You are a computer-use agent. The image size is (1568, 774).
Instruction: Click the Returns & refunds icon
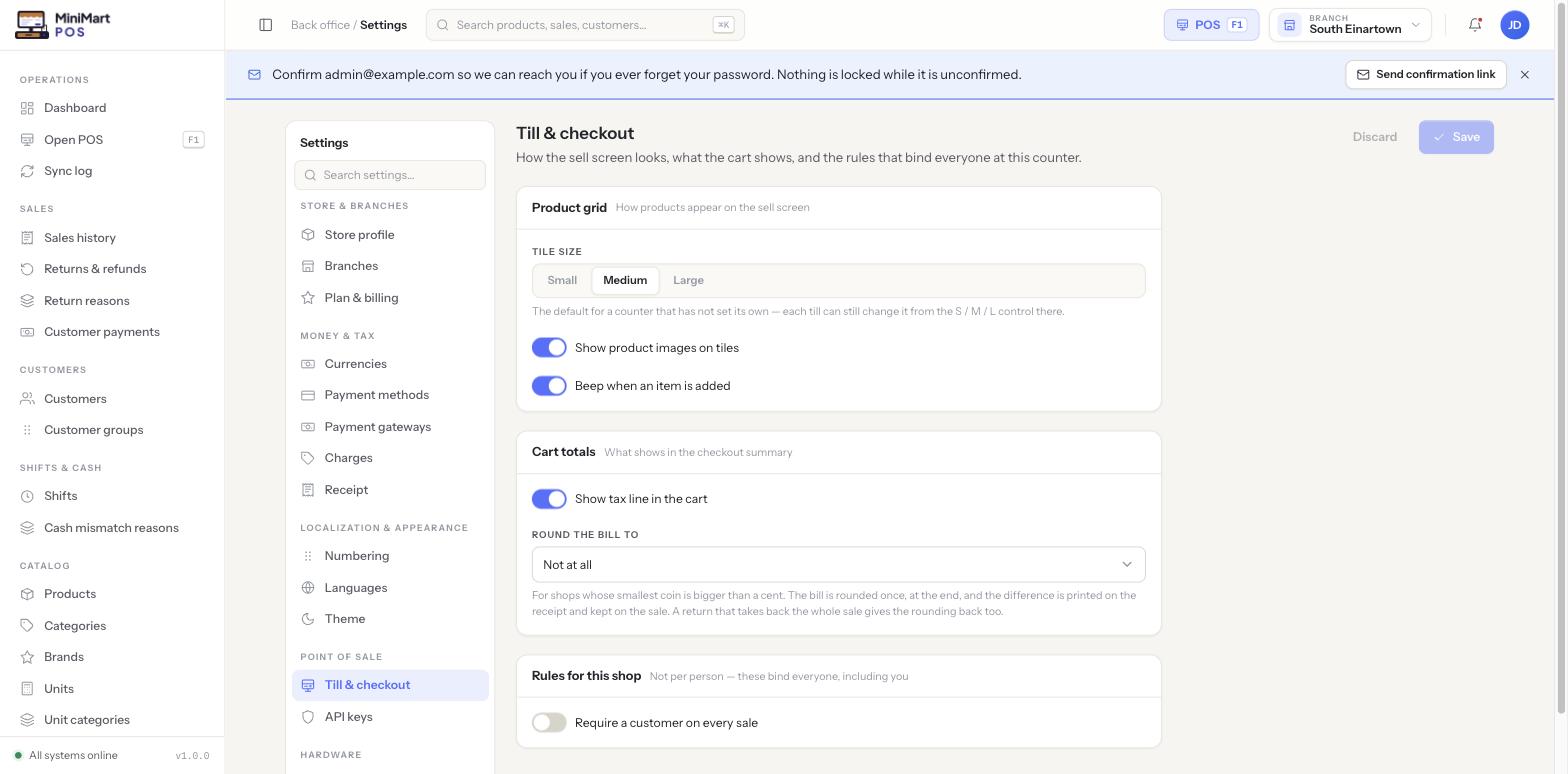click(27, 269)
